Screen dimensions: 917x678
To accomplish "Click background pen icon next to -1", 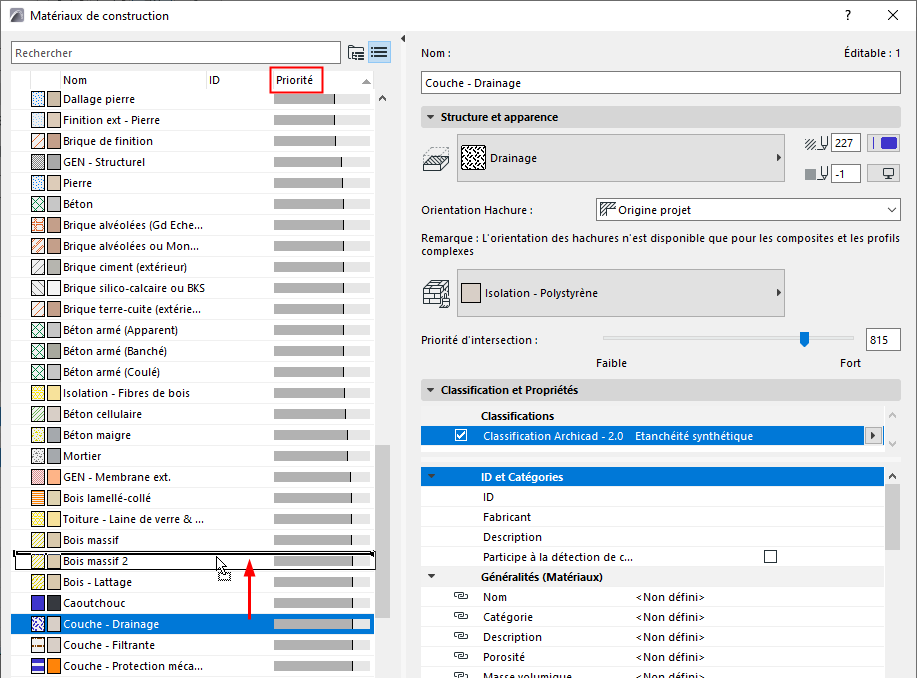I will (816, 174).
